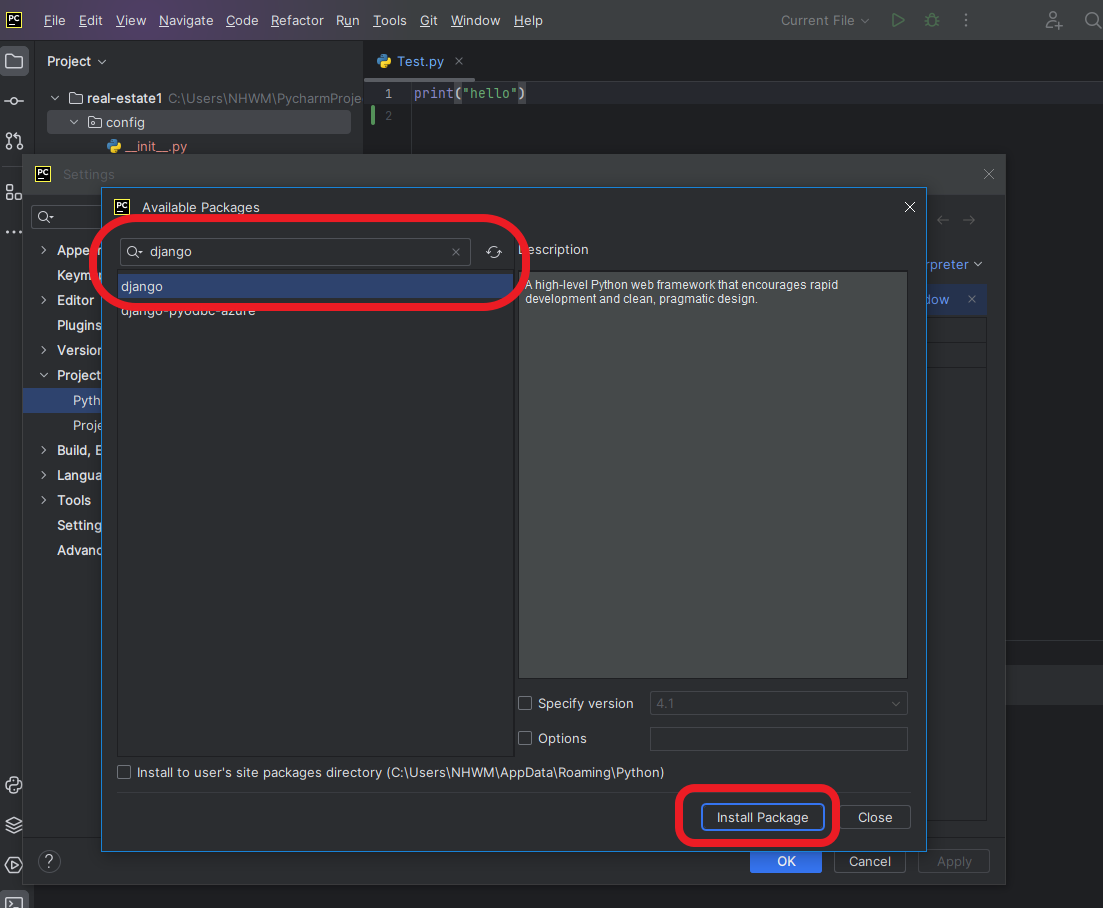Open the File menu
The height and width of the screenshot is (908, 1103).
pos(54,20)
